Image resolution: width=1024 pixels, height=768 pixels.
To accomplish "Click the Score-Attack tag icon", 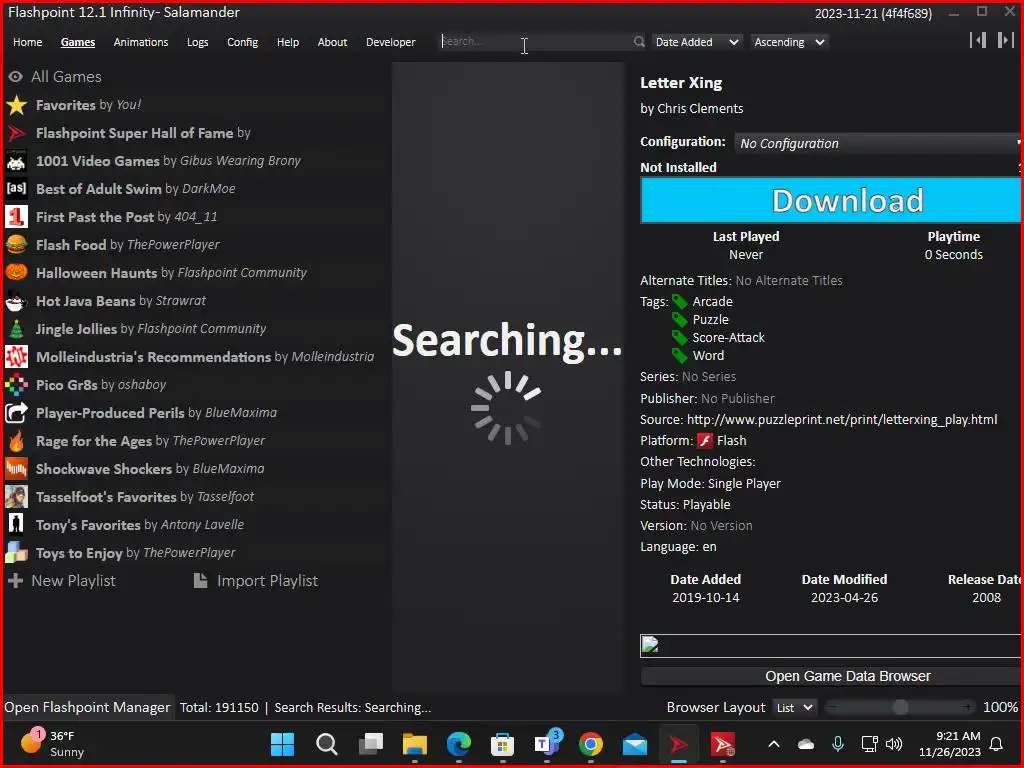I will (680, 338).
